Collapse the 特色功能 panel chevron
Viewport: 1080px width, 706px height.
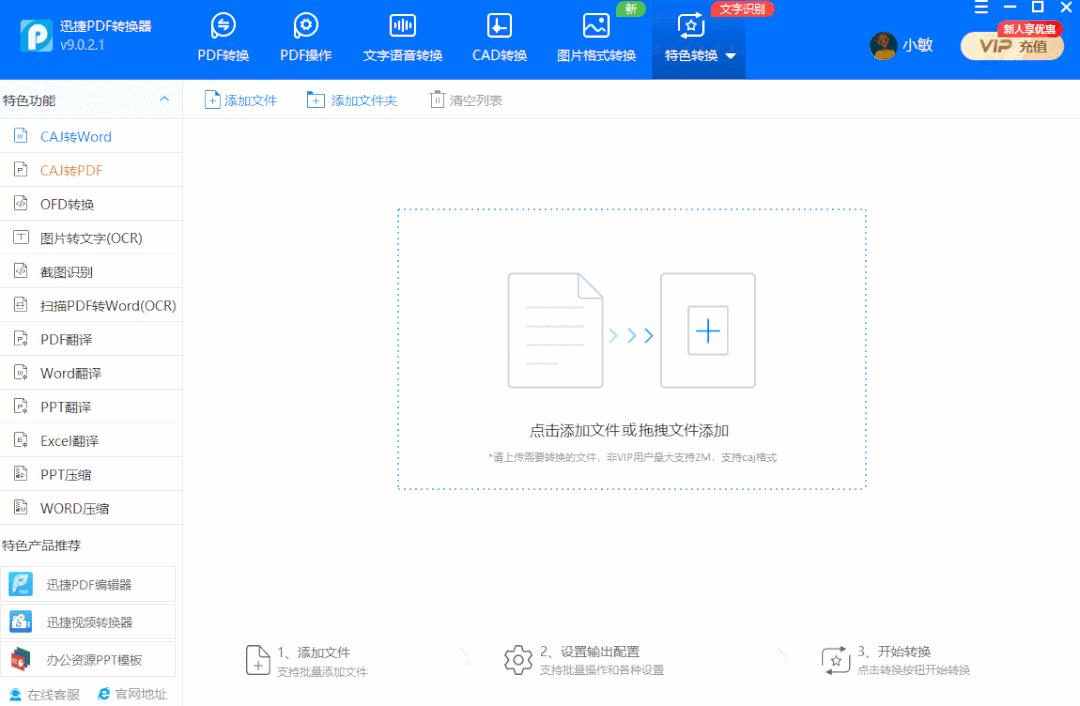163,99
